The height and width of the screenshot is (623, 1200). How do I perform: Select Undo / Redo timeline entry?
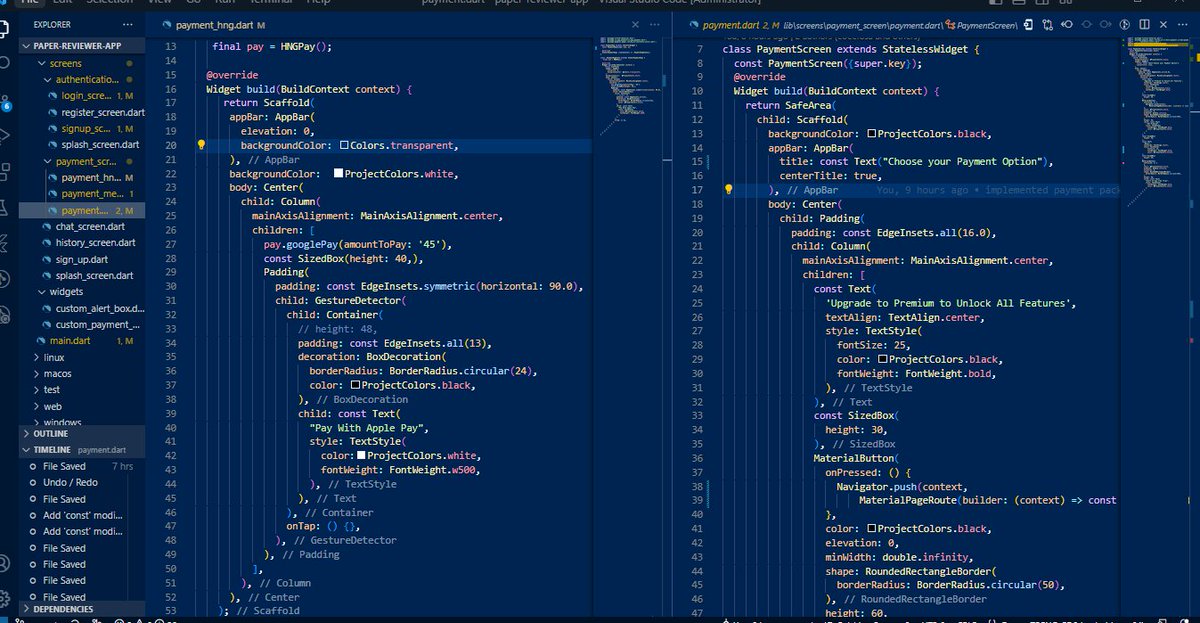(x=83, y=483)
